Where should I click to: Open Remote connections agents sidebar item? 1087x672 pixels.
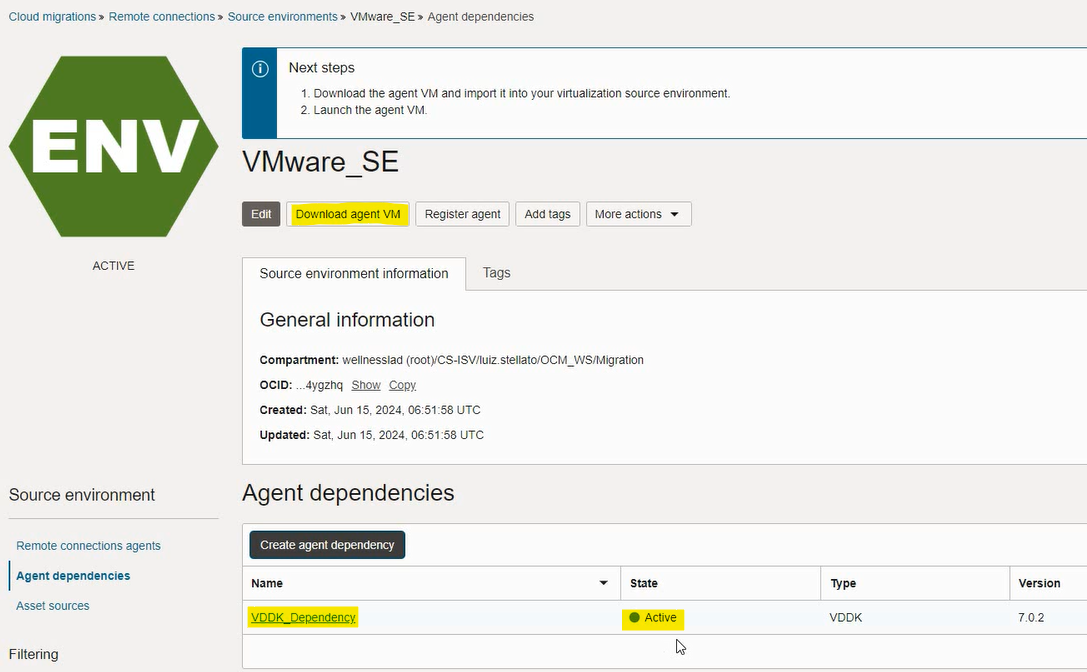pos(88,546)
